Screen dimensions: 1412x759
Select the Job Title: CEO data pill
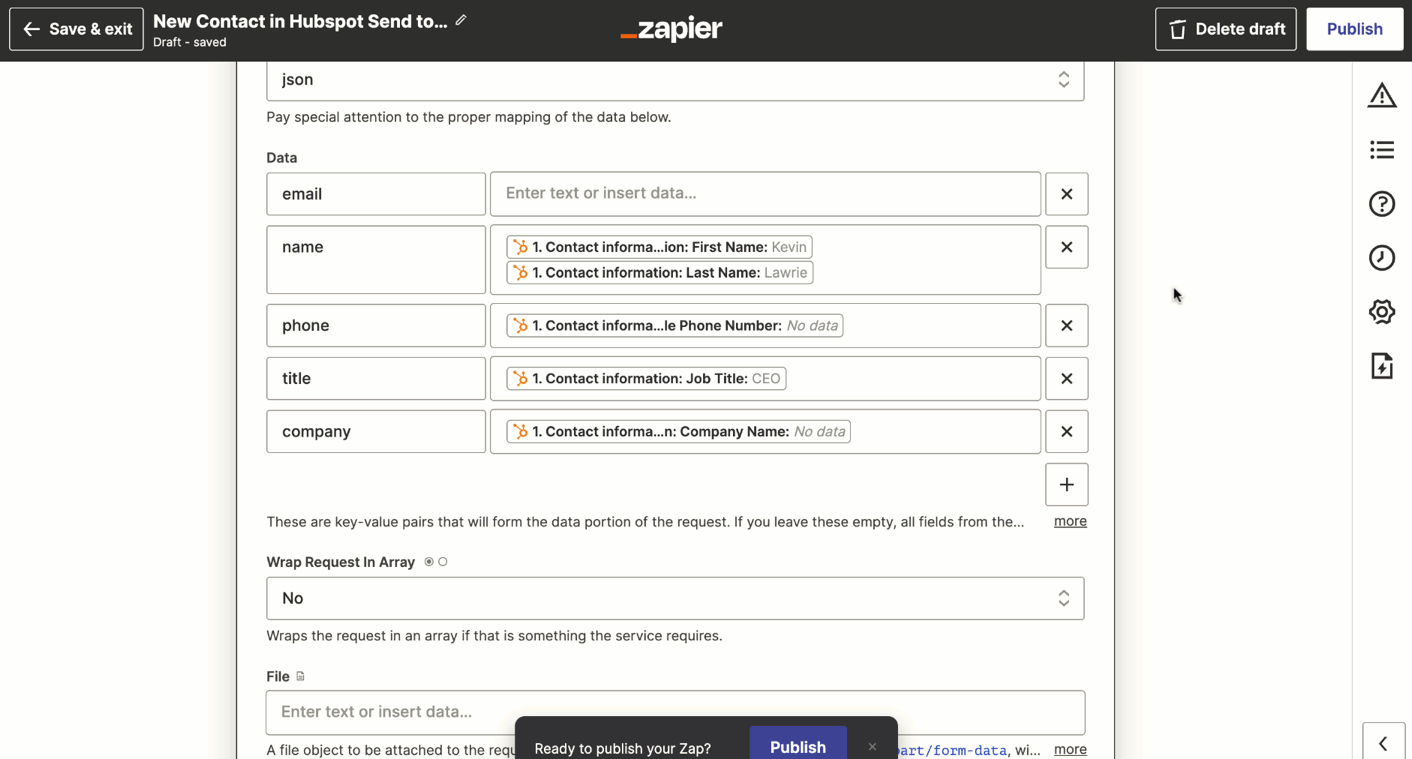646,379
